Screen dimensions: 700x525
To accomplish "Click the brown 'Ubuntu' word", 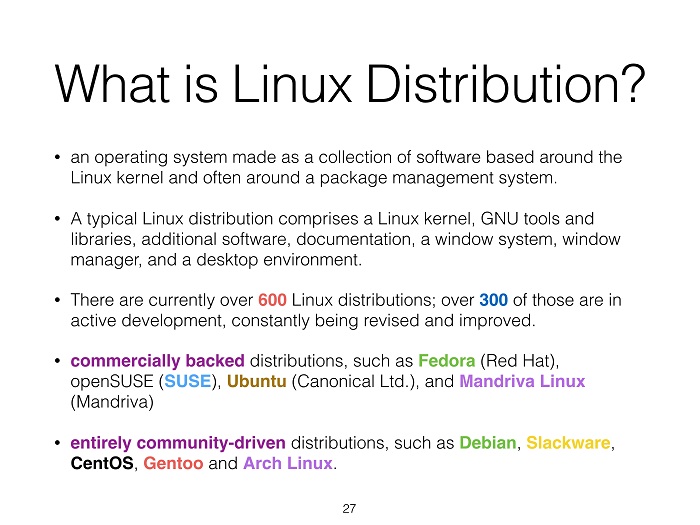I will 257,381.
